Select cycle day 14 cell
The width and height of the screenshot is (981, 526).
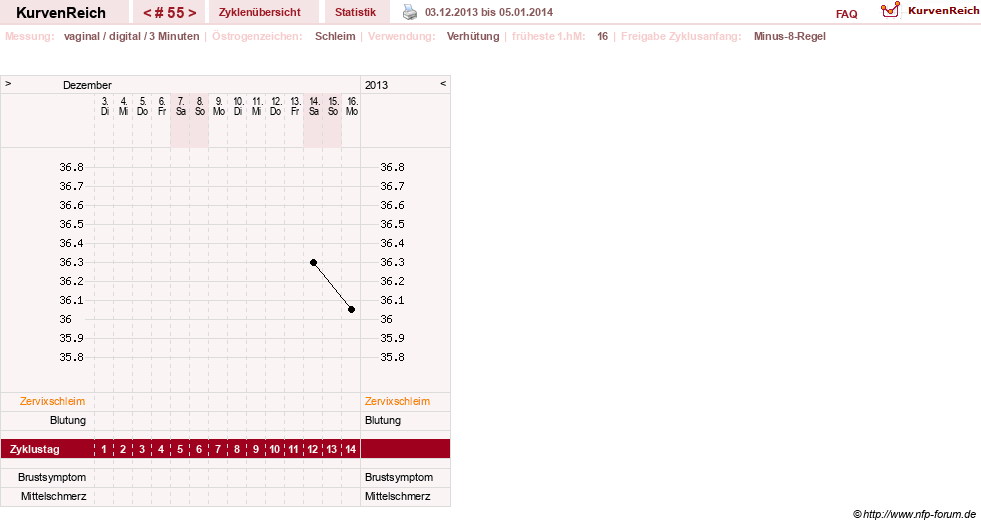tap(351, 449)
